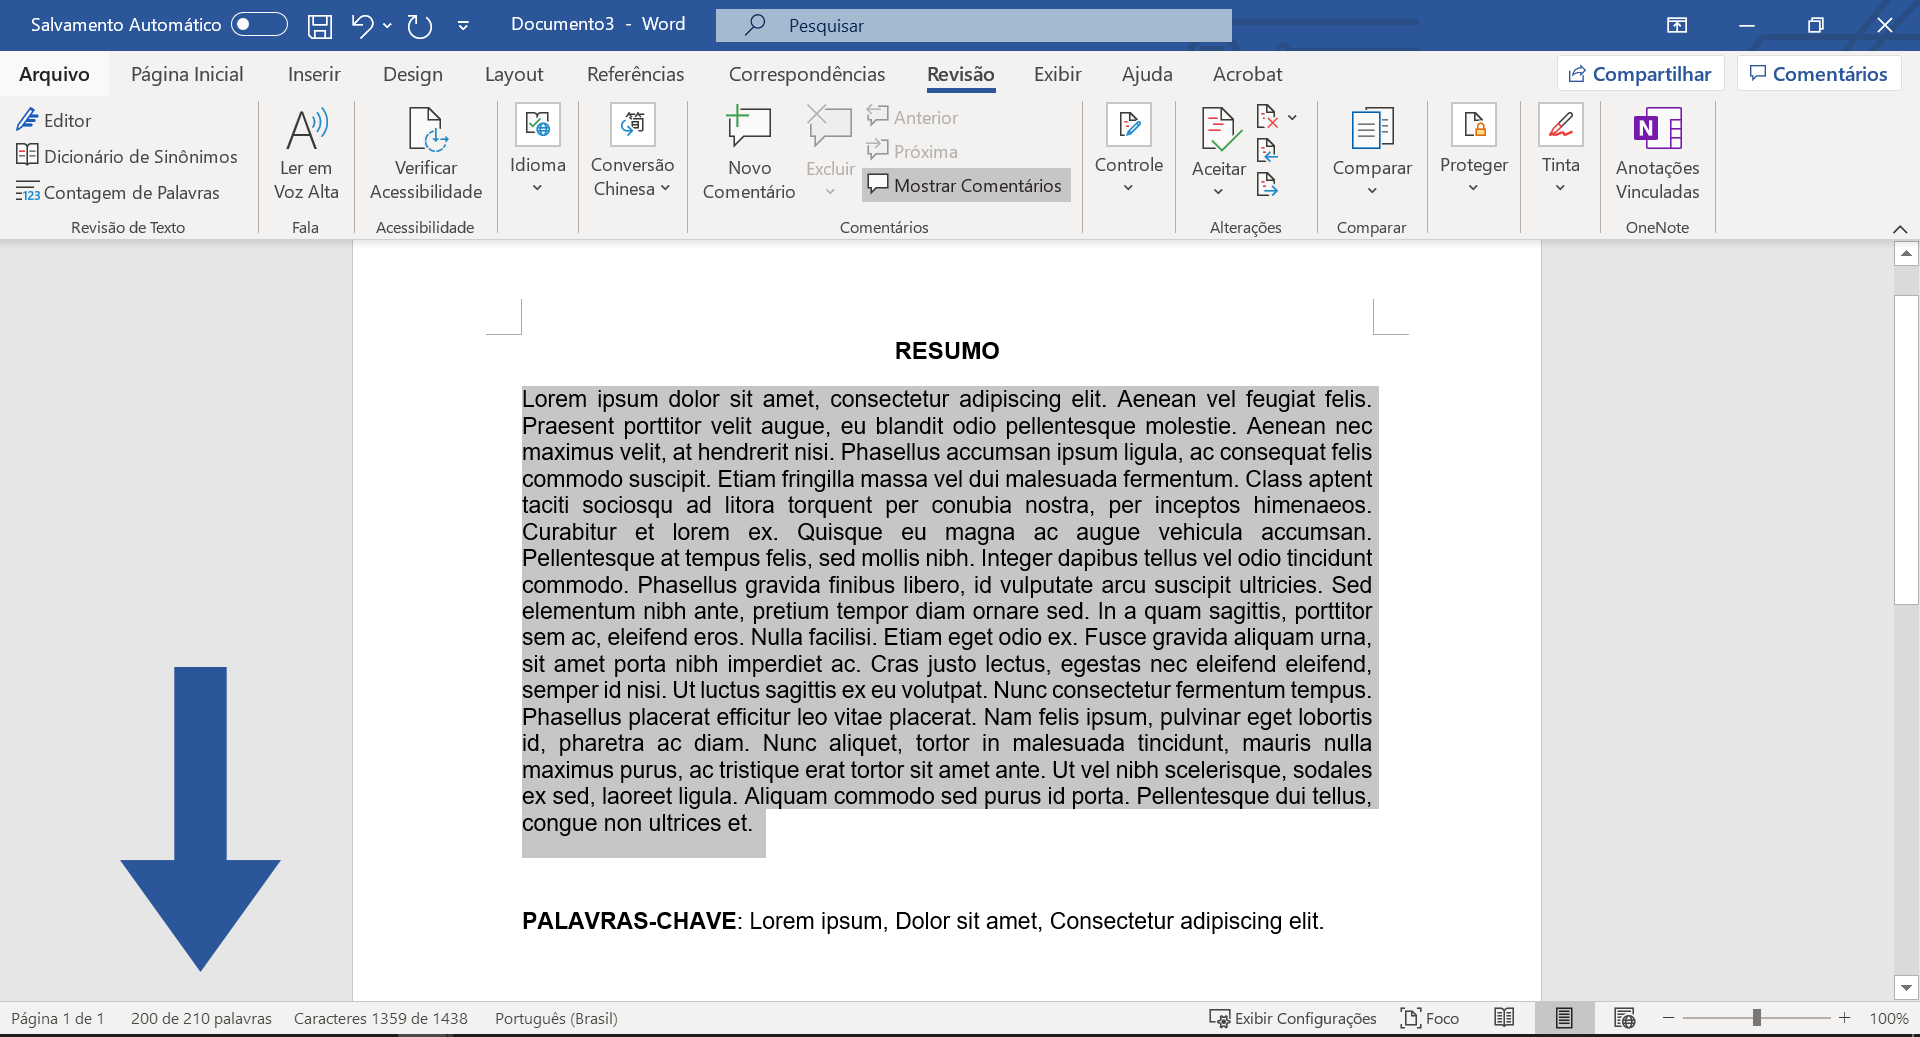This screenshot has width=1920, height=1037.
Task: Click the zoom slider handle
Action: pos(1757,1018)
